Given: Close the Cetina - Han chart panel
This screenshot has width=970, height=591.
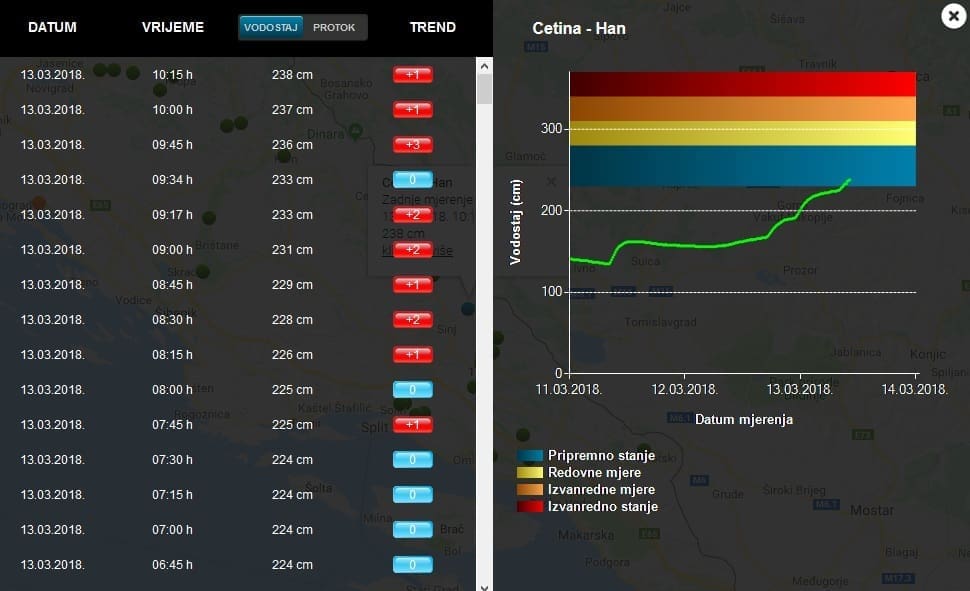Looking at the screenshot, I should click(951, 16).
